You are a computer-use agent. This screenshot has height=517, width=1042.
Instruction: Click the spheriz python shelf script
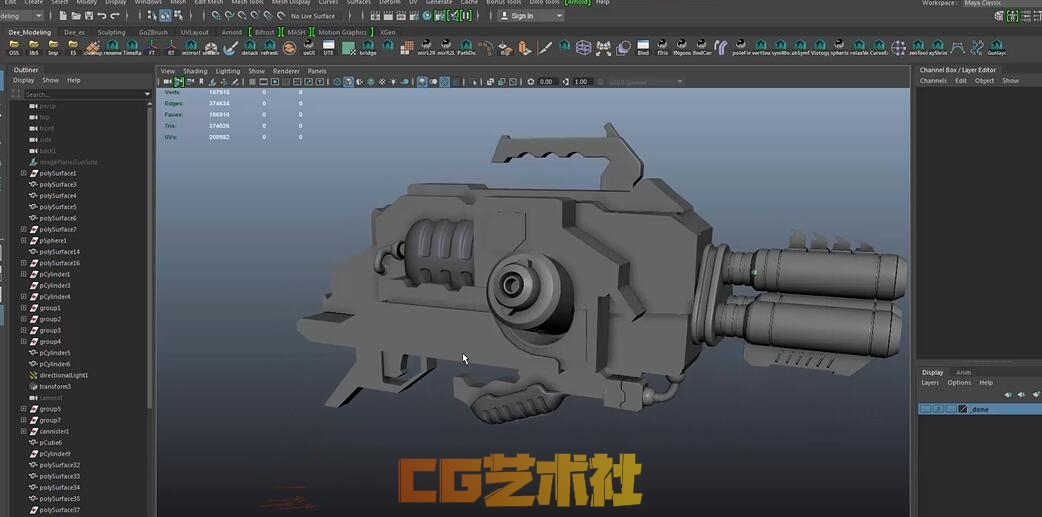(x=839, y=47)
